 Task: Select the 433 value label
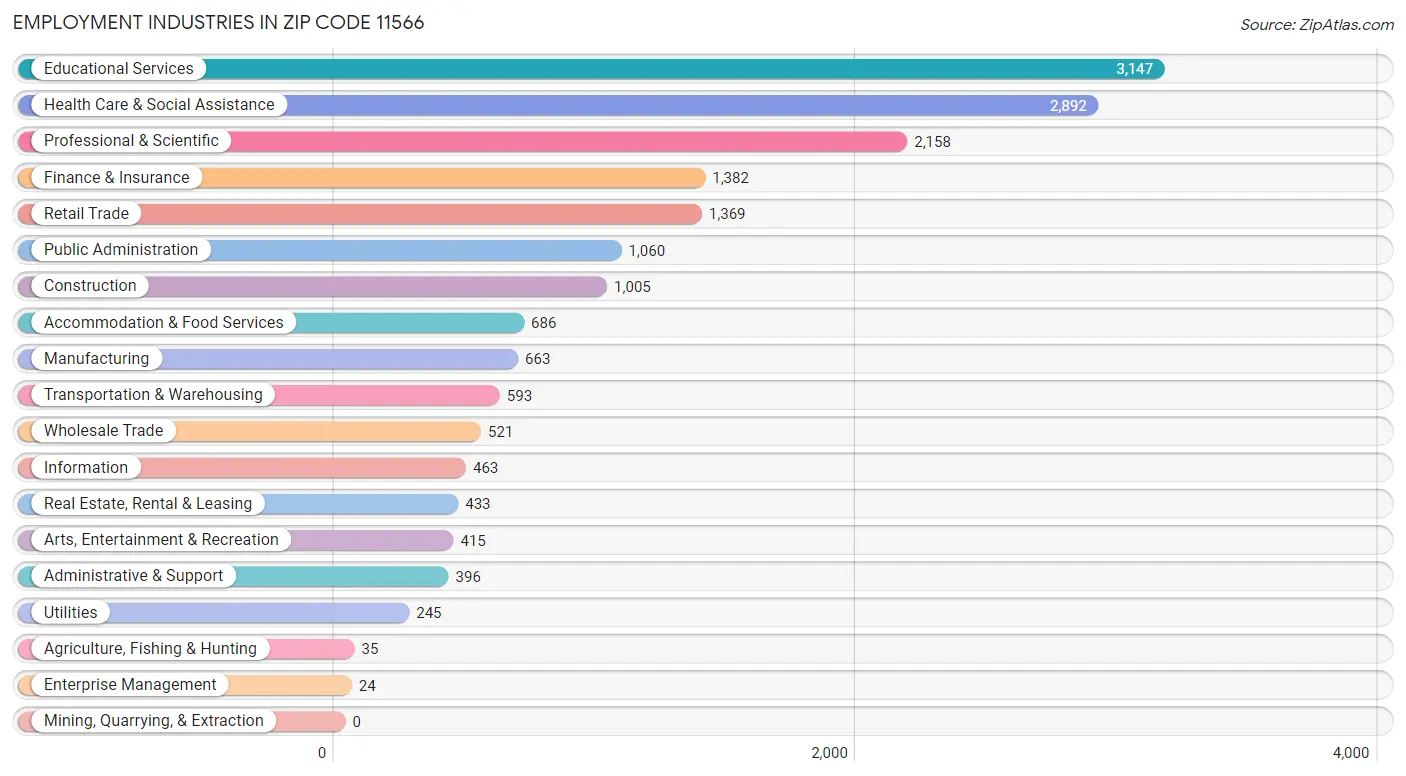tap(477, 504)
